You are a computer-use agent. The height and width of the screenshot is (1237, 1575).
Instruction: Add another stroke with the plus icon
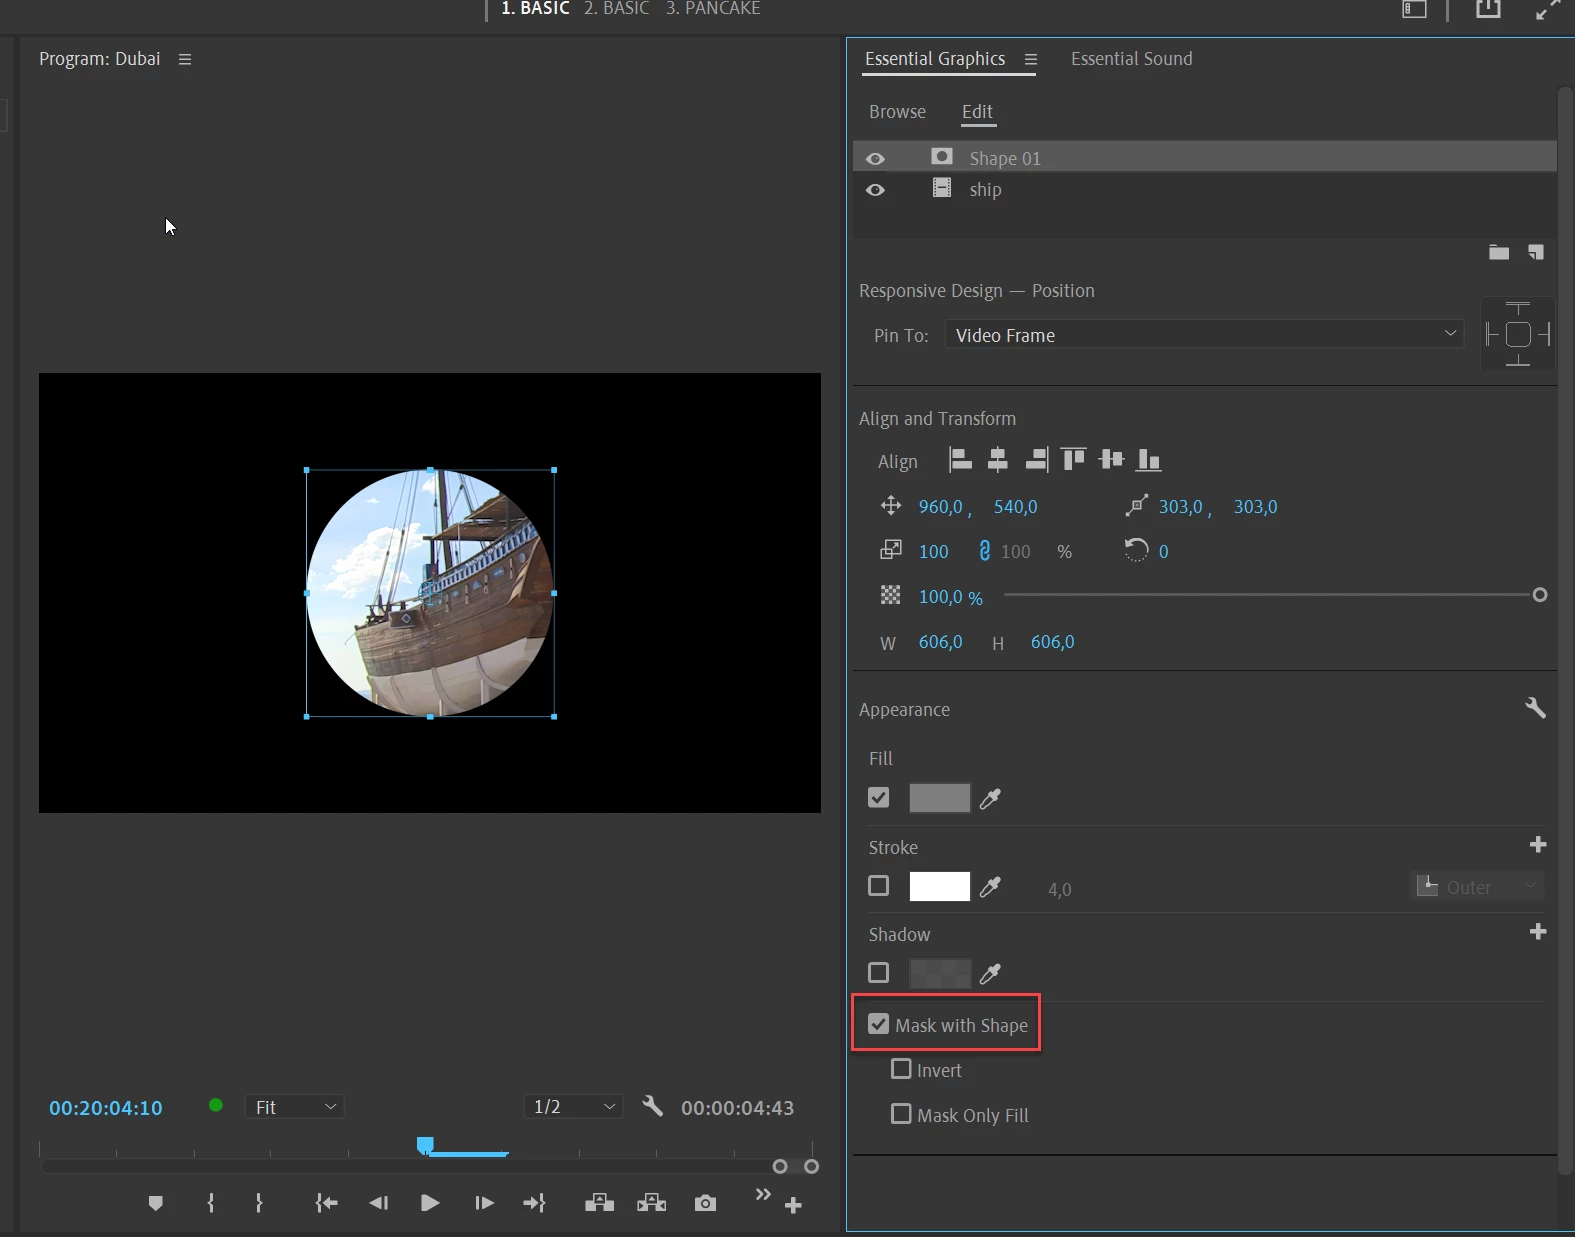tap(1538, 845)
